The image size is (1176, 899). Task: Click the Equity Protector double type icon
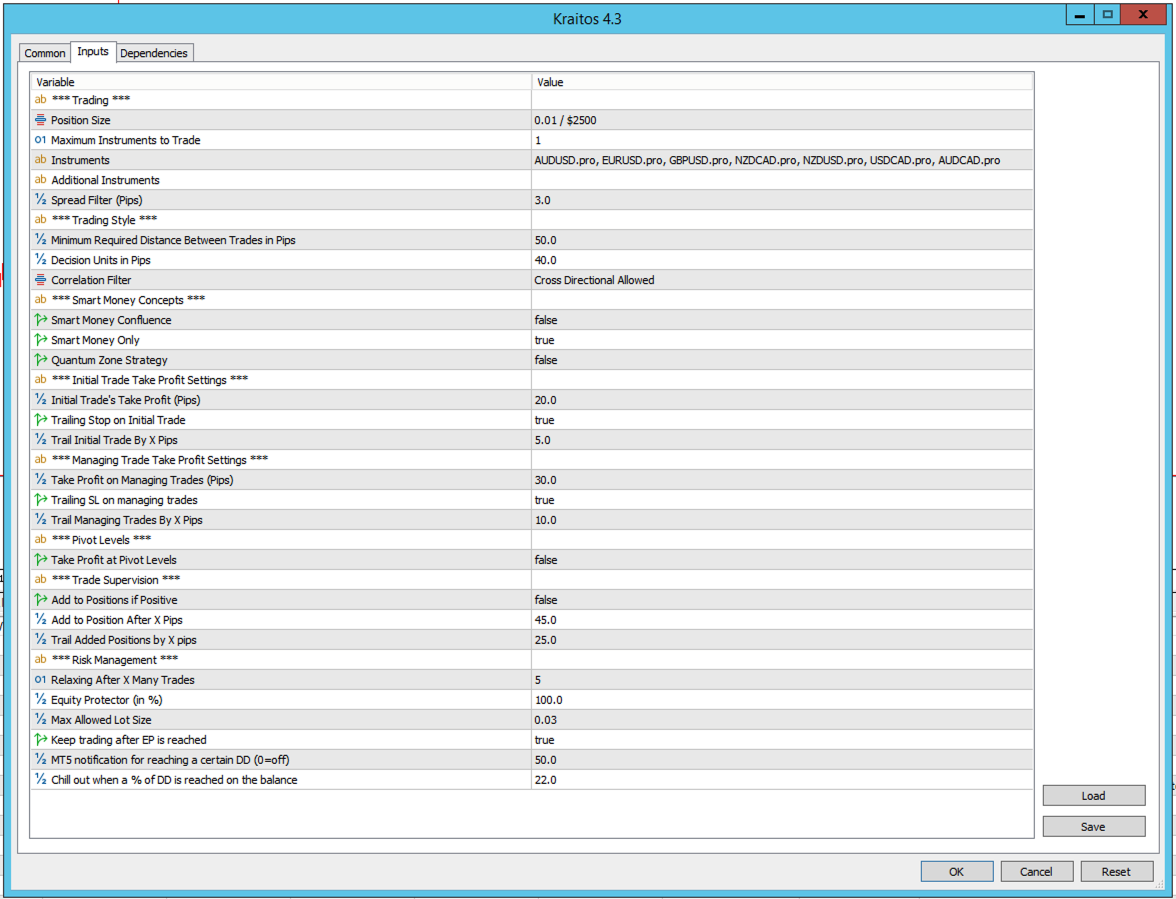tap(41, 700)
